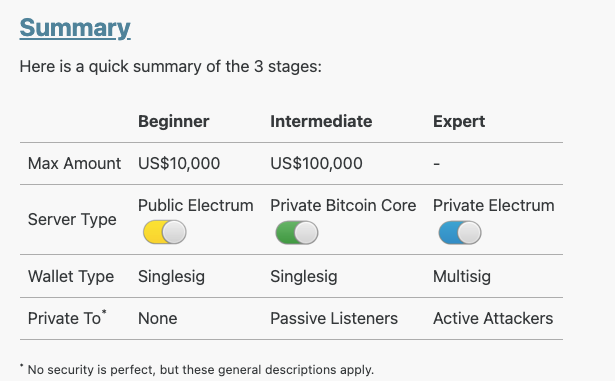Click the Intermediate column header
This screenshot has width=615, height=381.
click(321, 122)
